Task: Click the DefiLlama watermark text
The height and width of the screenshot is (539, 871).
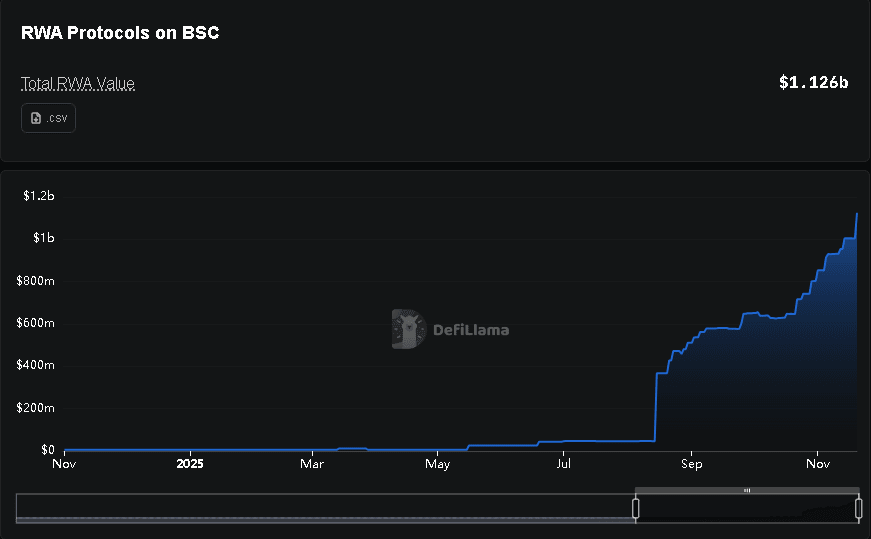Action: click(470, 330)
